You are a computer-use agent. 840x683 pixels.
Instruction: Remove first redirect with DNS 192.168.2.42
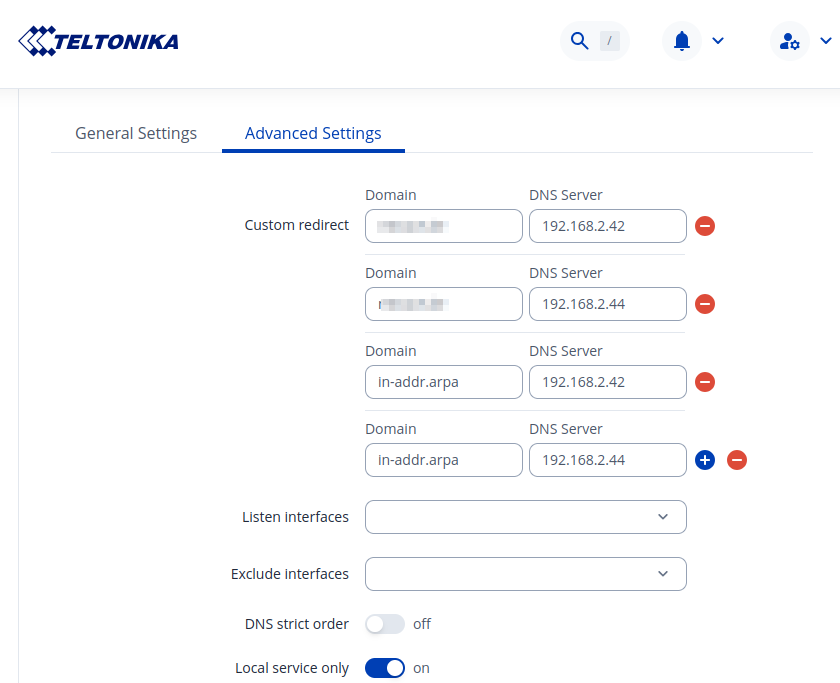pos(705,226)
